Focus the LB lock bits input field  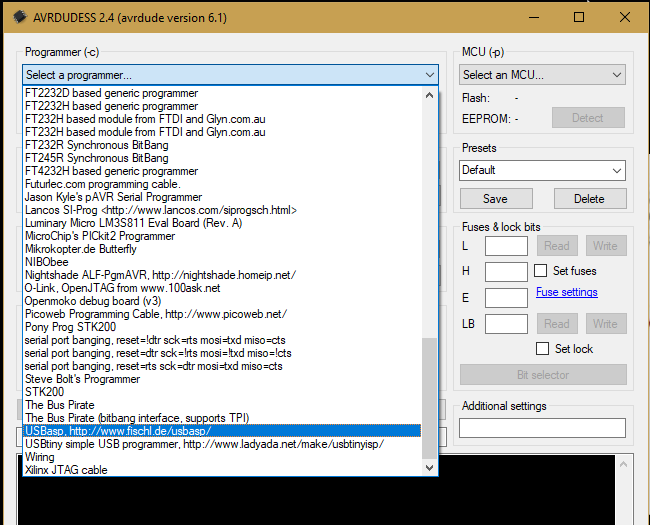[506, 324]
